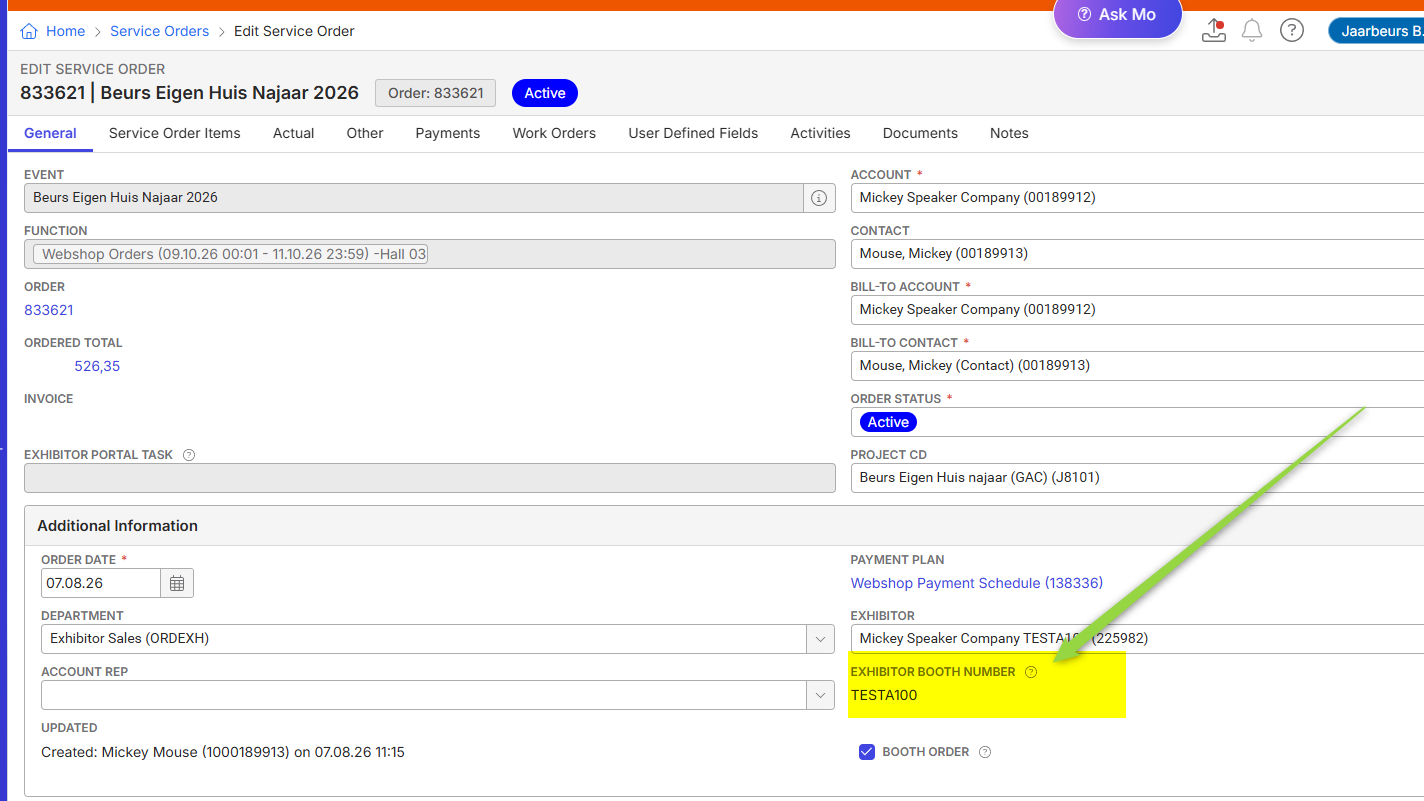Open the Order Date calendar picker
Viewport: 1424px width, 801px height.
(177, 583)
